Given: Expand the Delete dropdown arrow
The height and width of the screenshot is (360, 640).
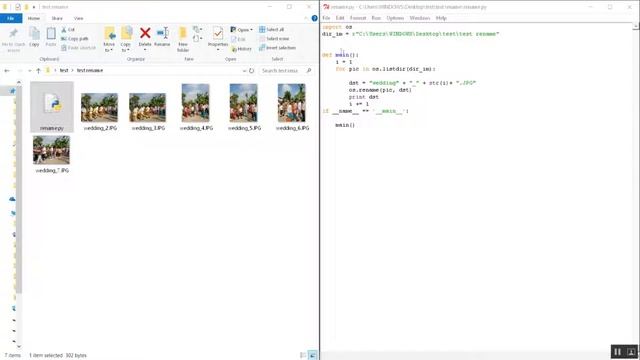Looking at the screenshot, I should (145, 50).
